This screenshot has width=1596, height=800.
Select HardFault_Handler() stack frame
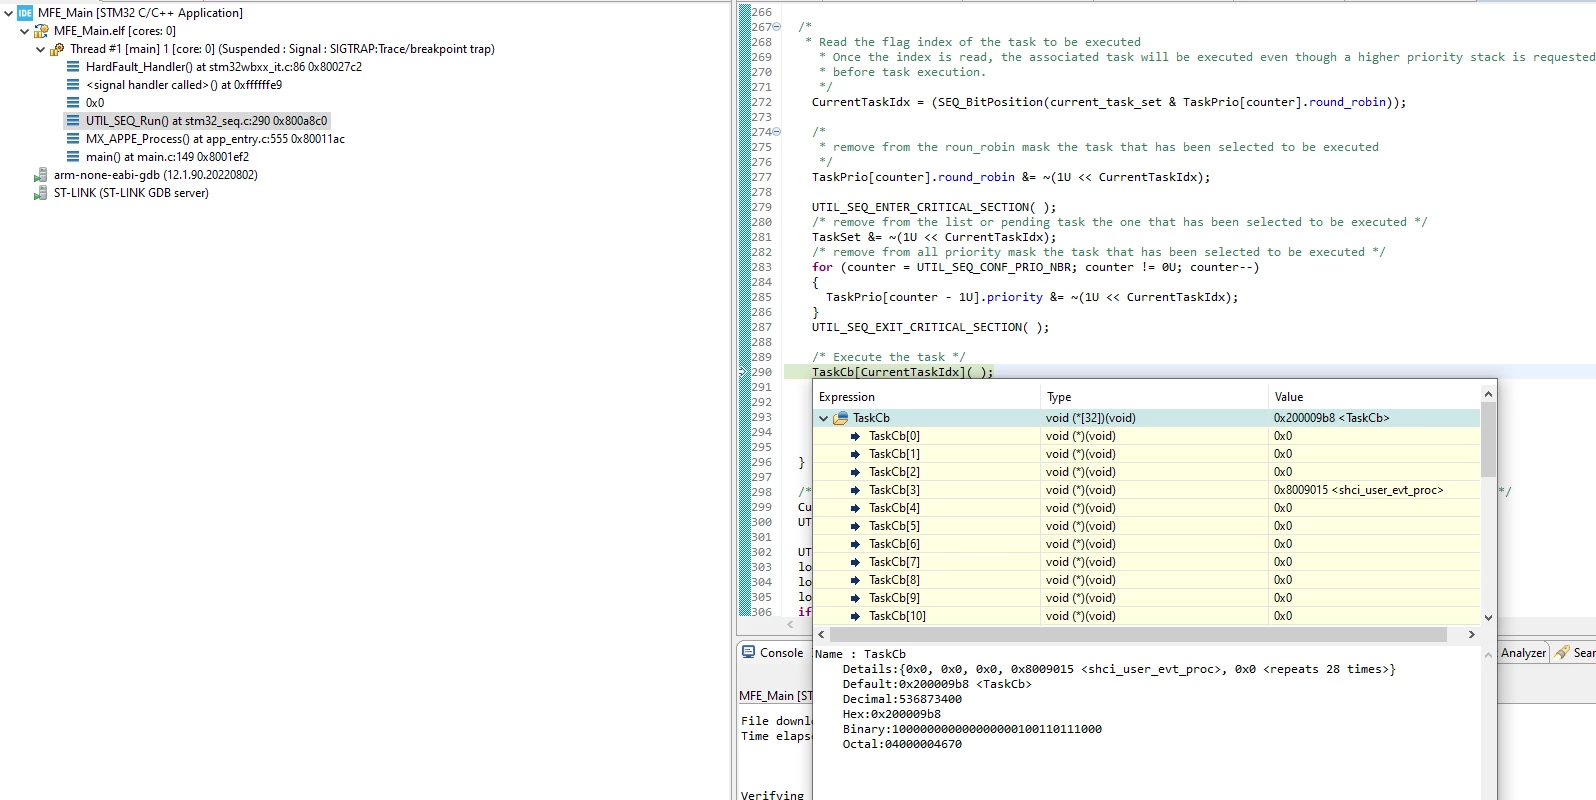[x=224, y=67]
